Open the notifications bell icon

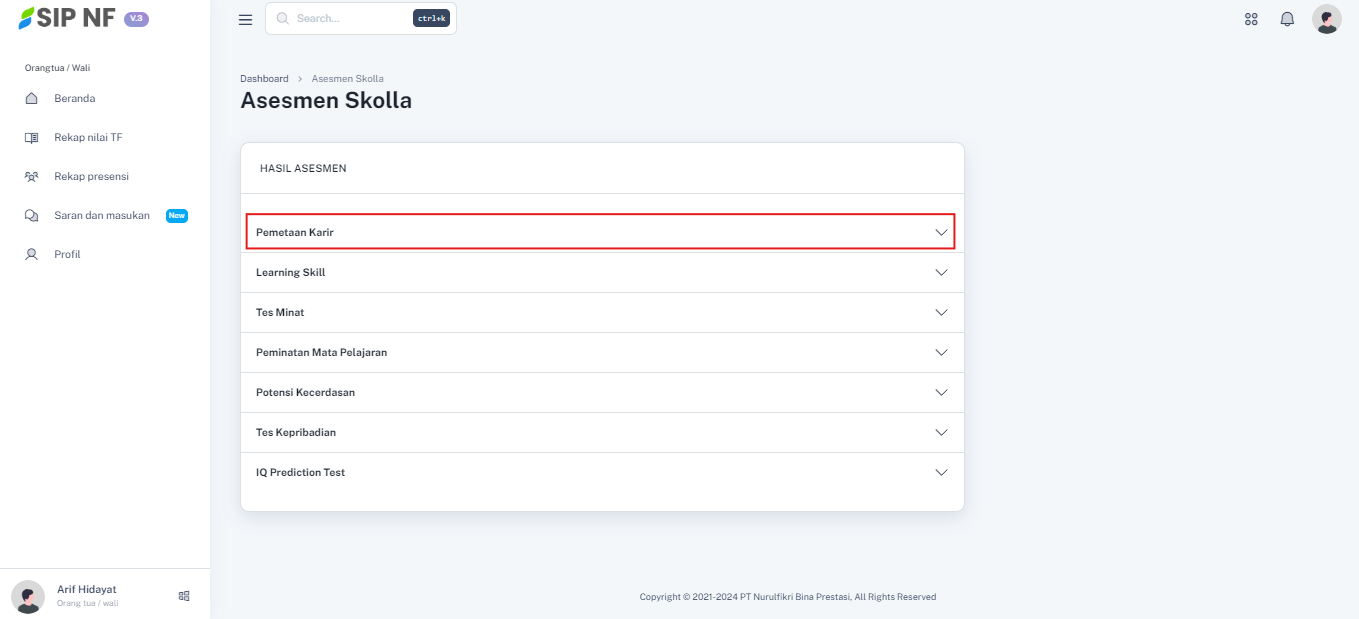click(1287, 19)
